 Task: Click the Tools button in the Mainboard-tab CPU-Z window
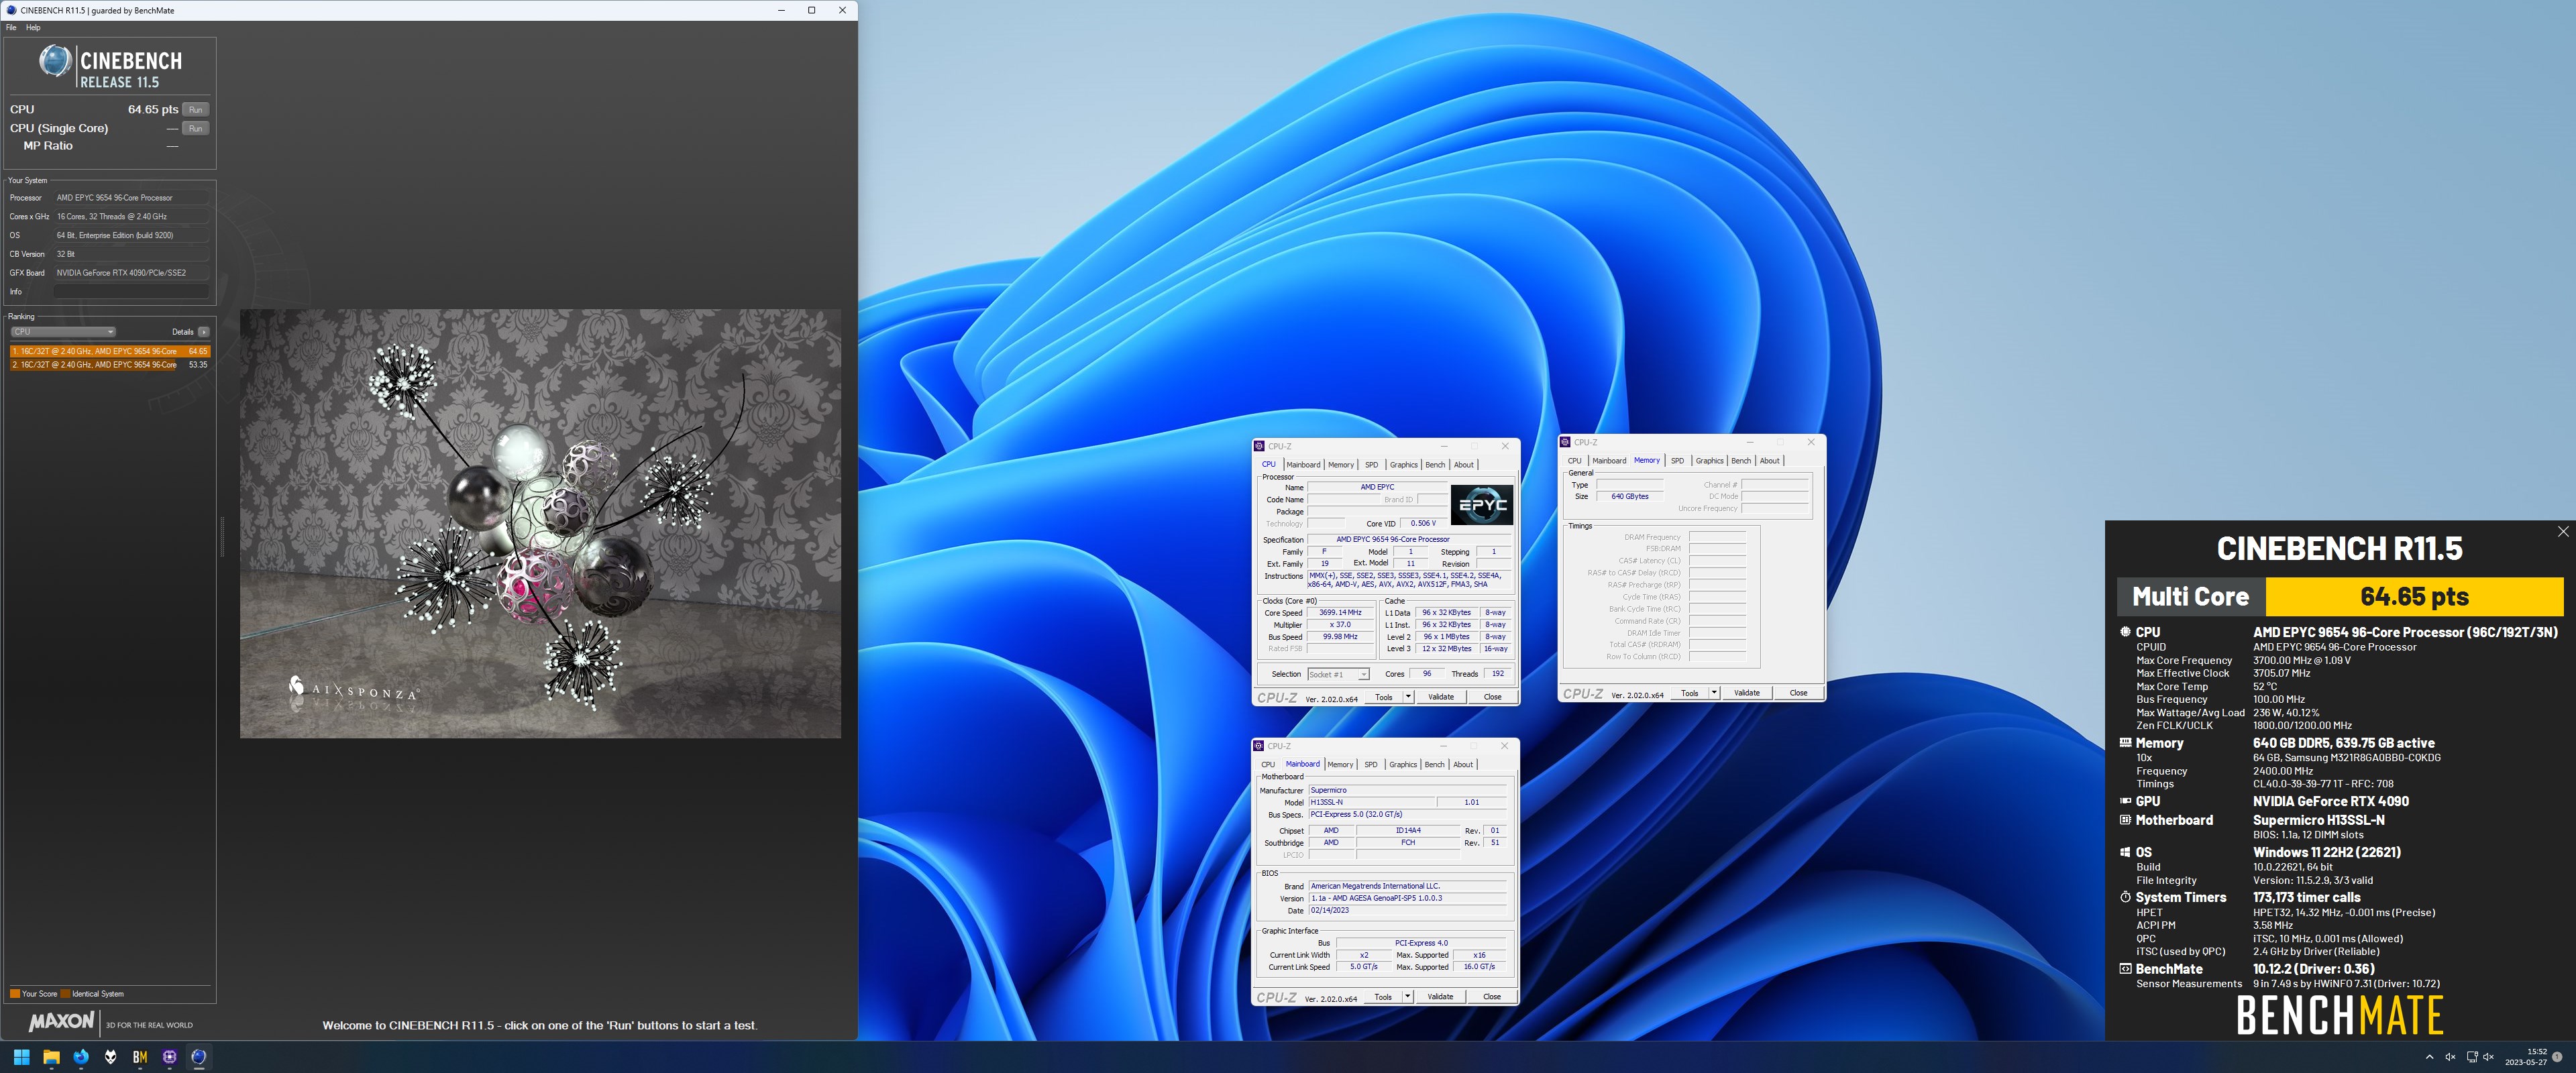[1383, 997]
